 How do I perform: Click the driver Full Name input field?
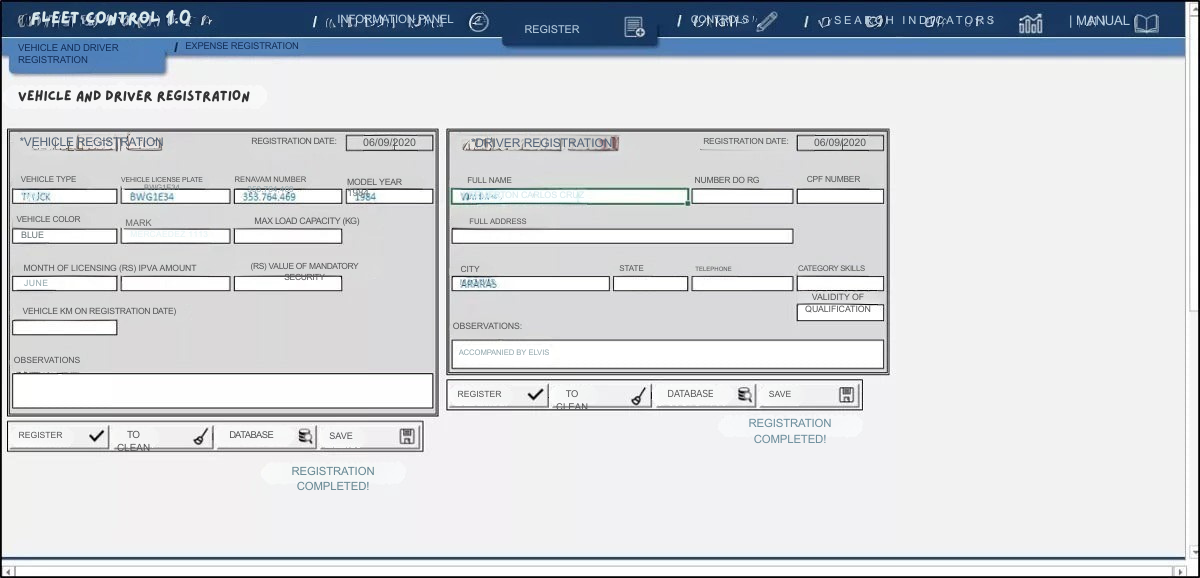point(569,196)
